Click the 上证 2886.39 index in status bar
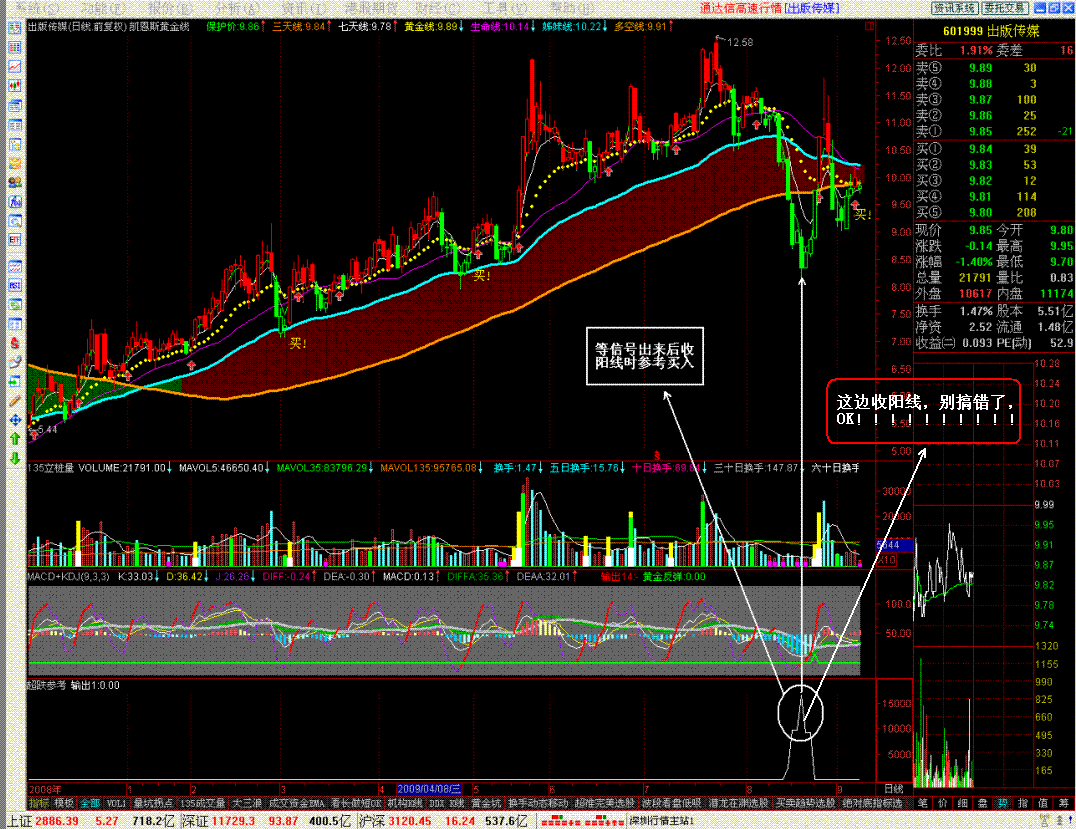 click(47, 821)
